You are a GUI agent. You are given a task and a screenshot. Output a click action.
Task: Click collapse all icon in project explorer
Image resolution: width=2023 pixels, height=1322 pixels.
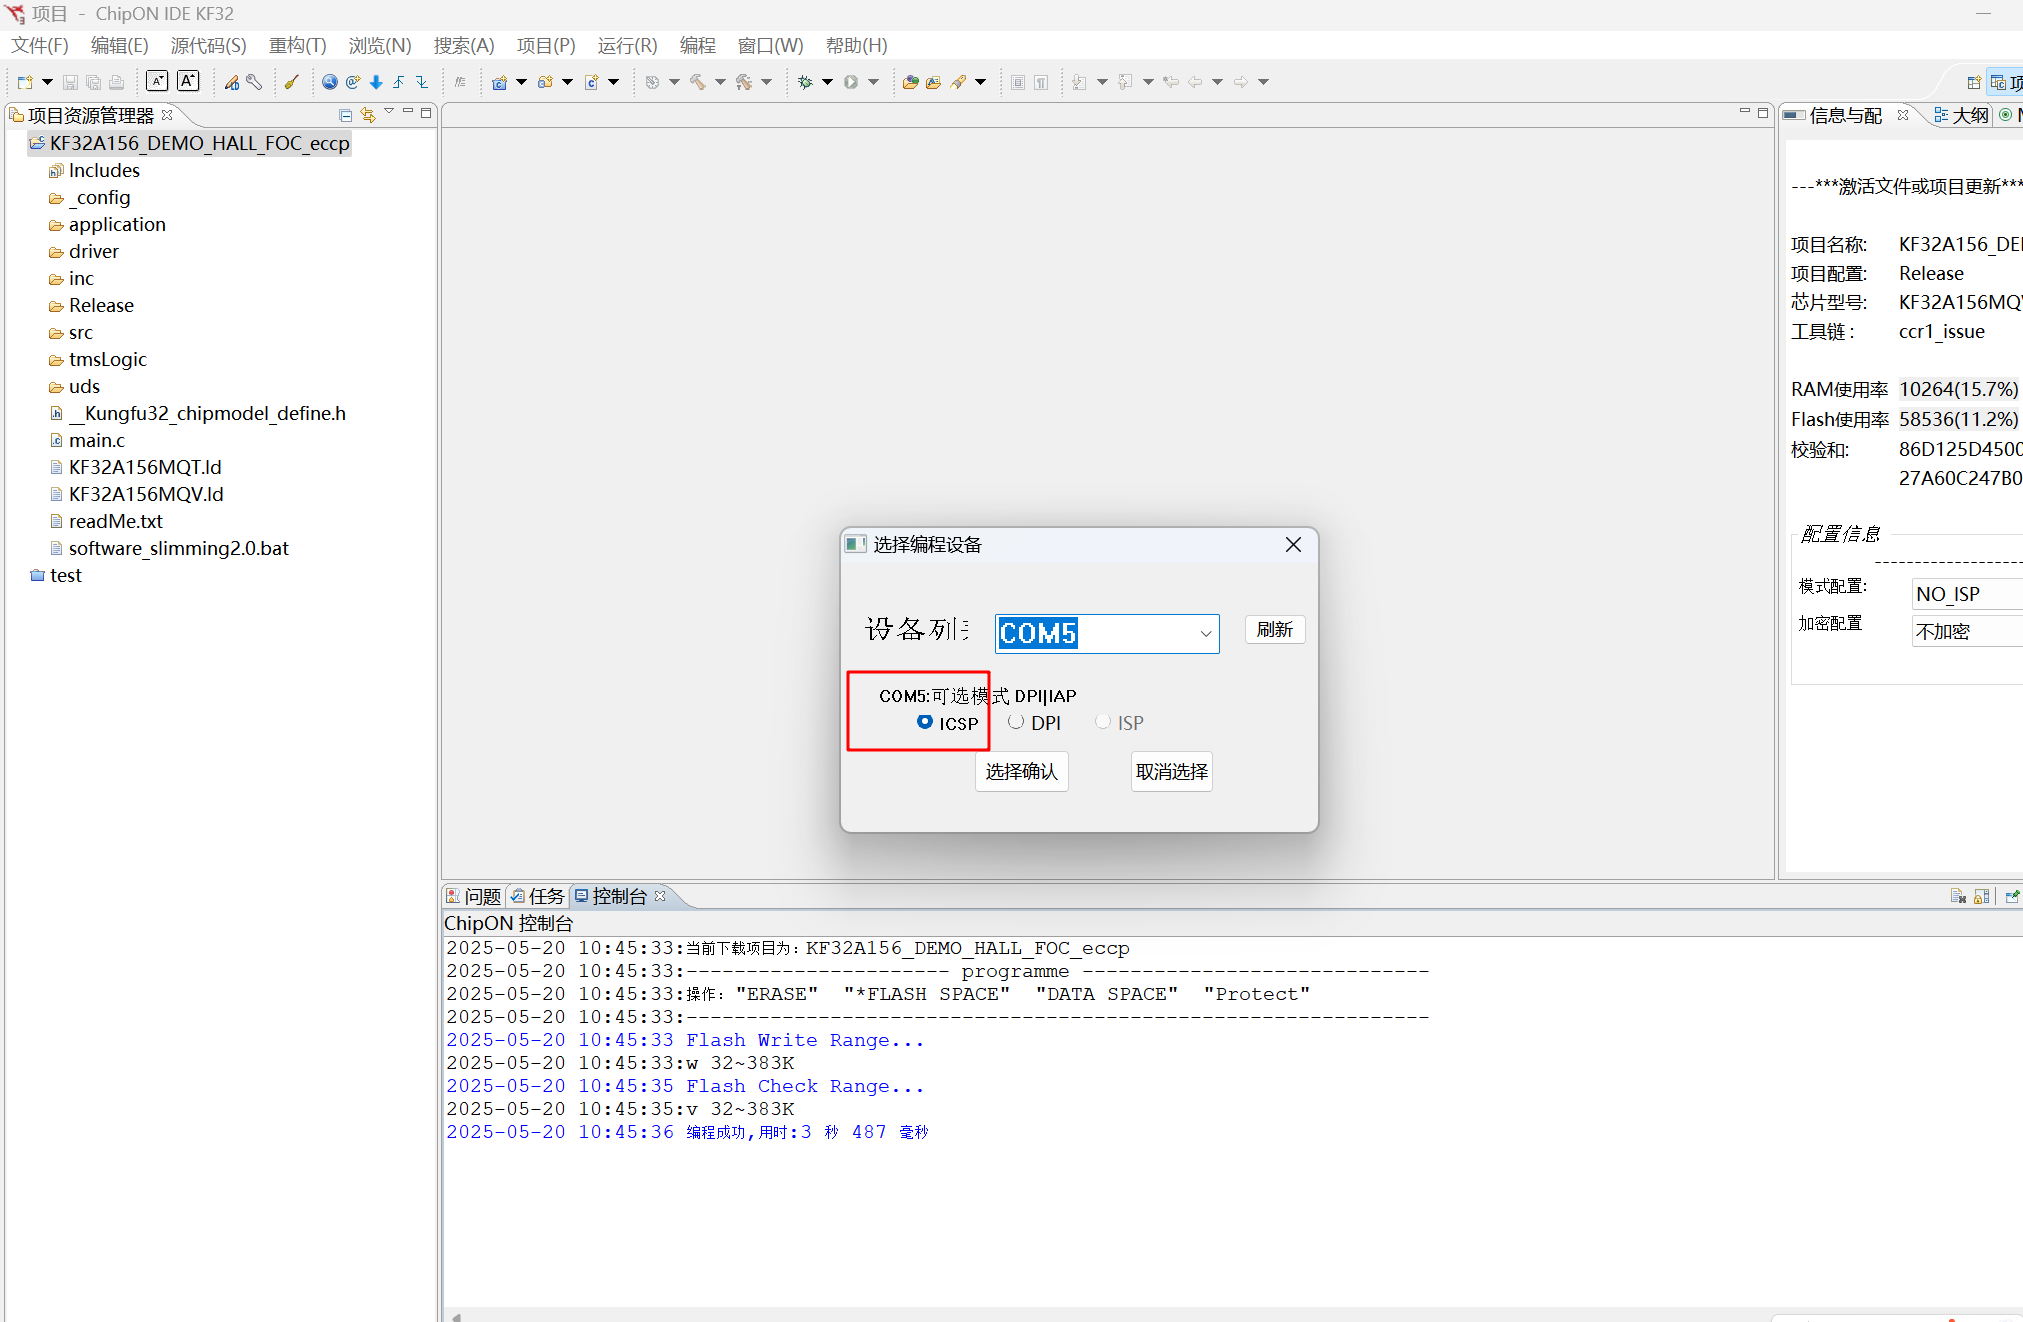tap(345, 115)
